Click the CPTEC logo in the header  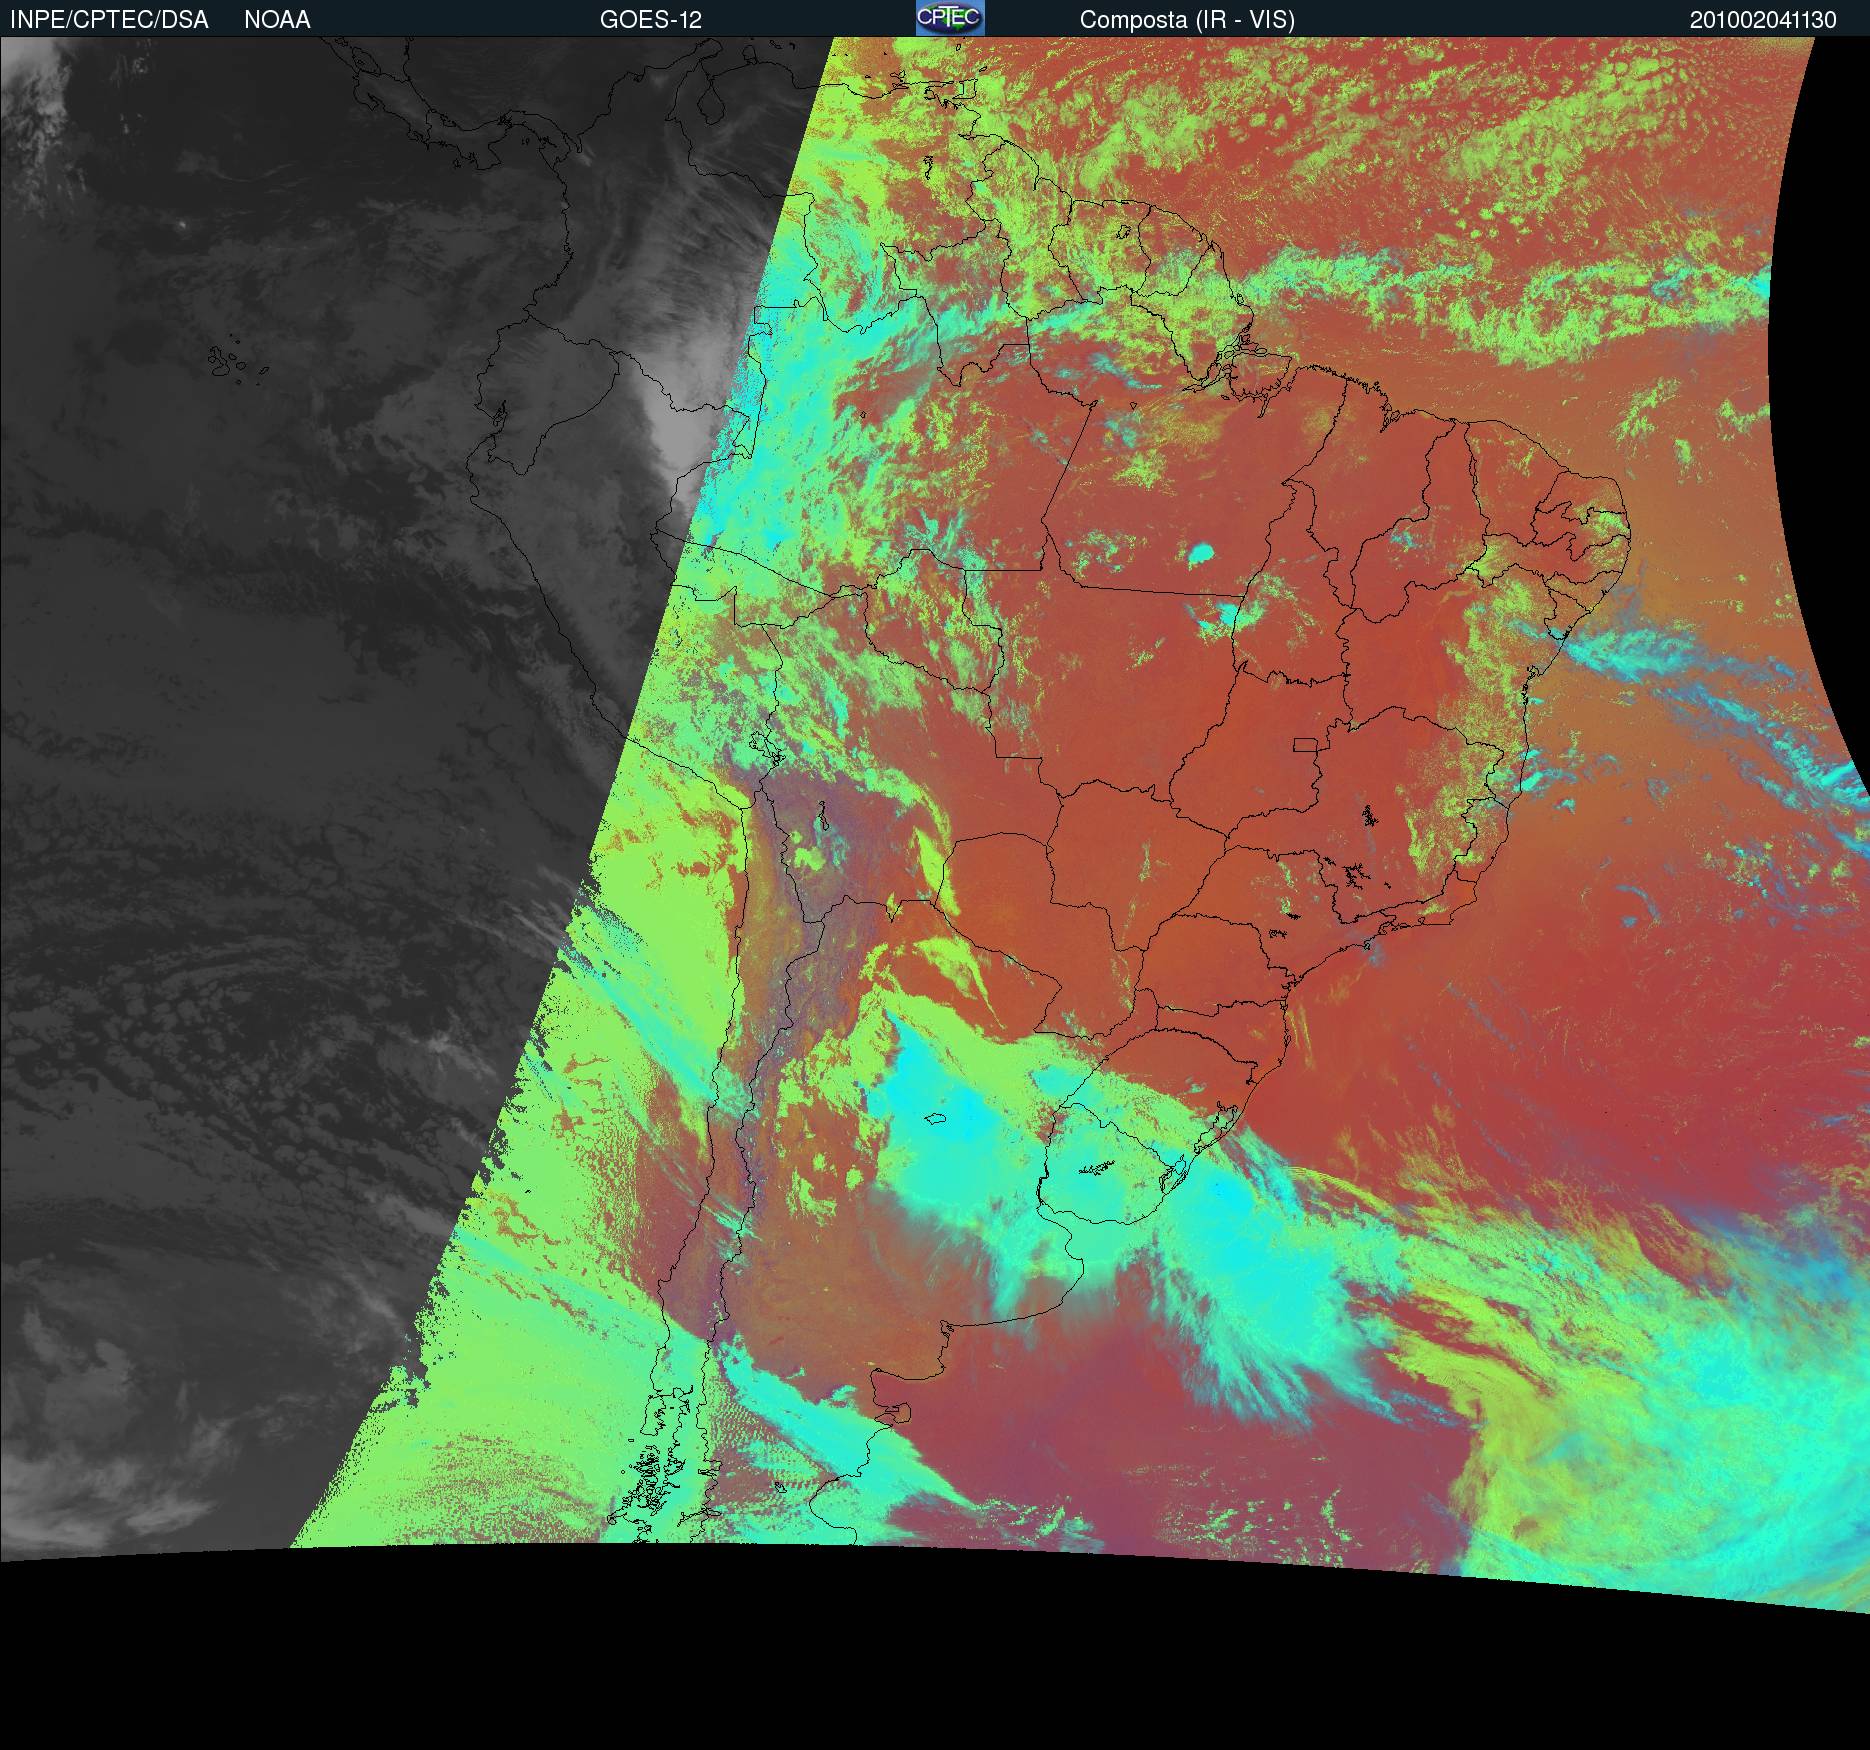tap(949, 18)
